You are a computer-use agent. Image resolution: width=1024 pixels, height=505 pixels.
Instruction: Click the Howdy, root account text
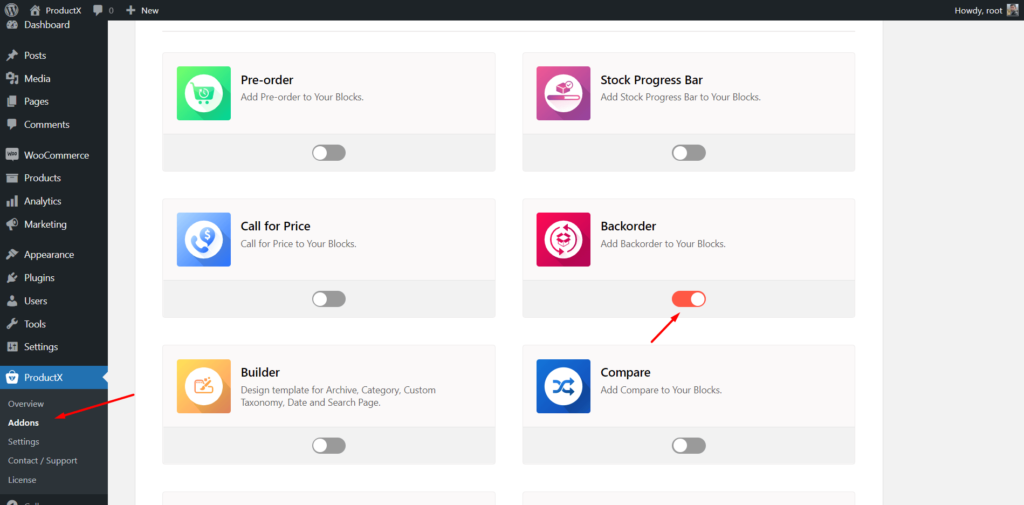click(x=978, y=10)
